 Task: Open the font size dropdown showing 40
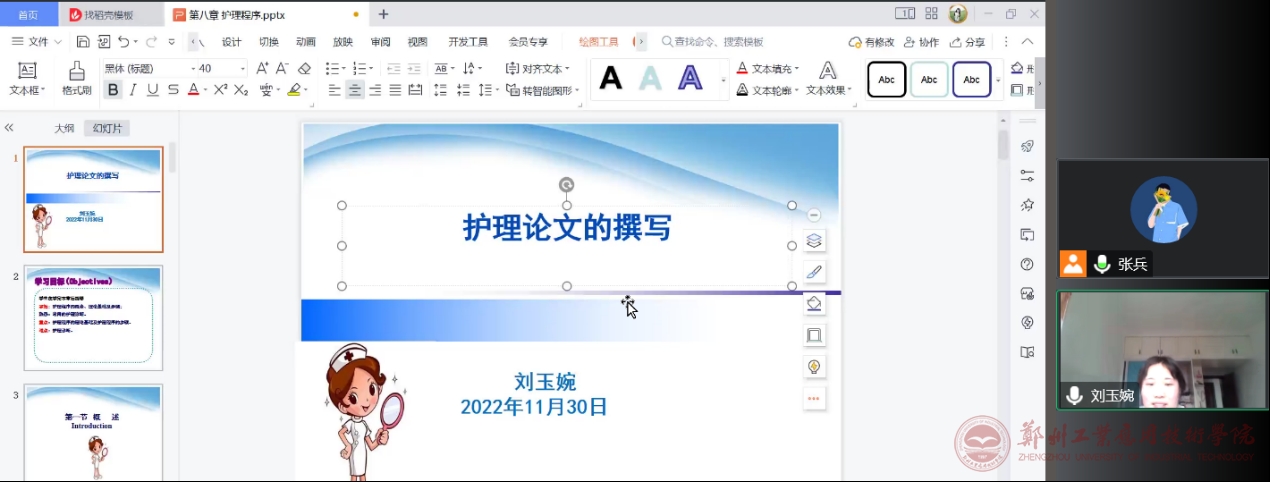click(243, 68)
